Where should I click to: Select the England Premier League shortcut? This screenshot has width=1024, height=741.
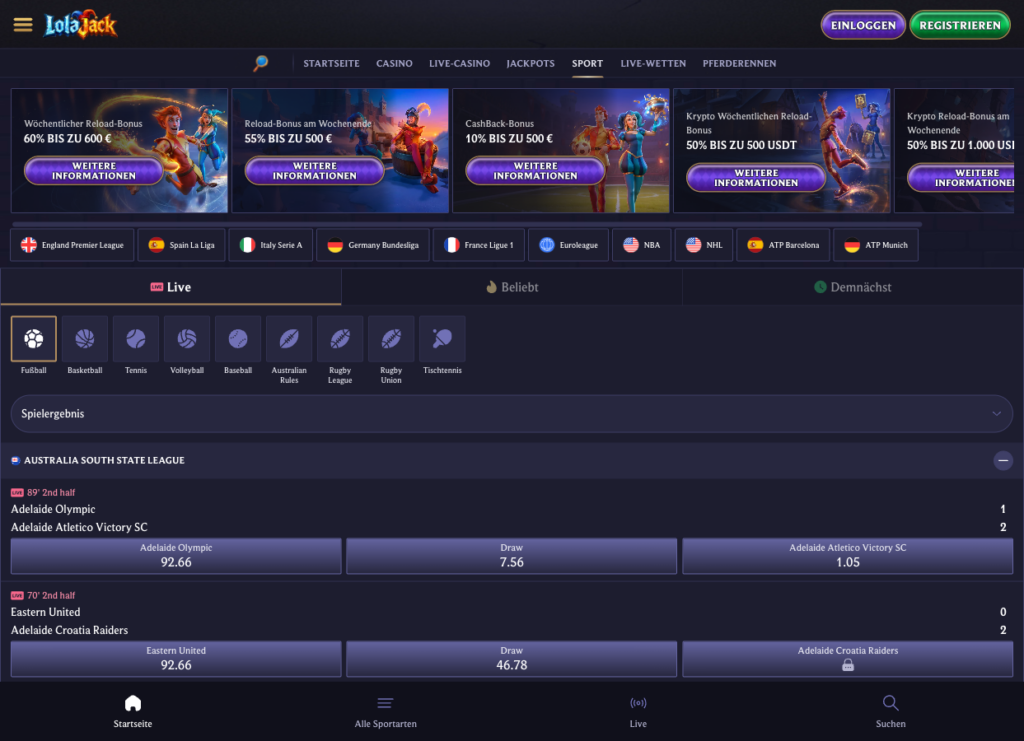(72, 245)
